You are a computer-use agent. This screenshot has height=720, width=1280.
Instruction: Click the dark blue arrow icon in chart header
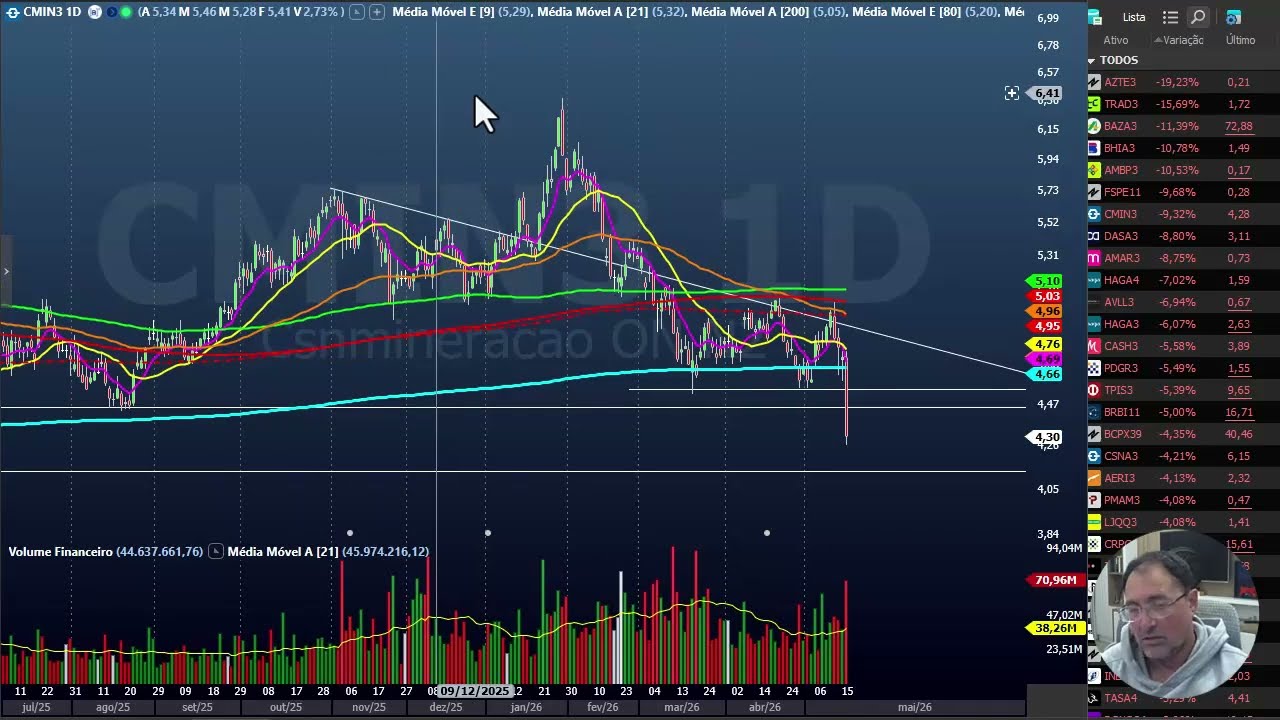pos(111,12)
